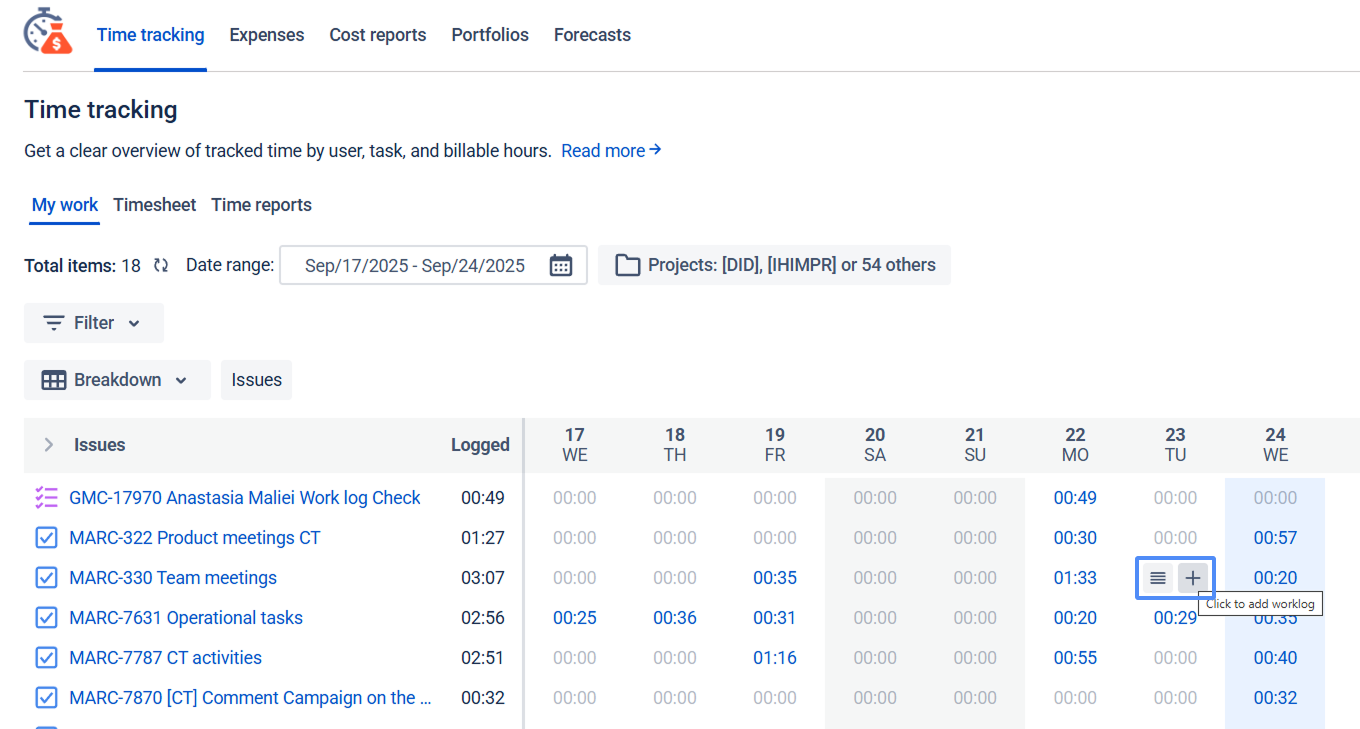The height and width of the screenshot is (729, 1360).
Task: Click the checkbox icon beside MARC-322
Action: pos(46,538)
